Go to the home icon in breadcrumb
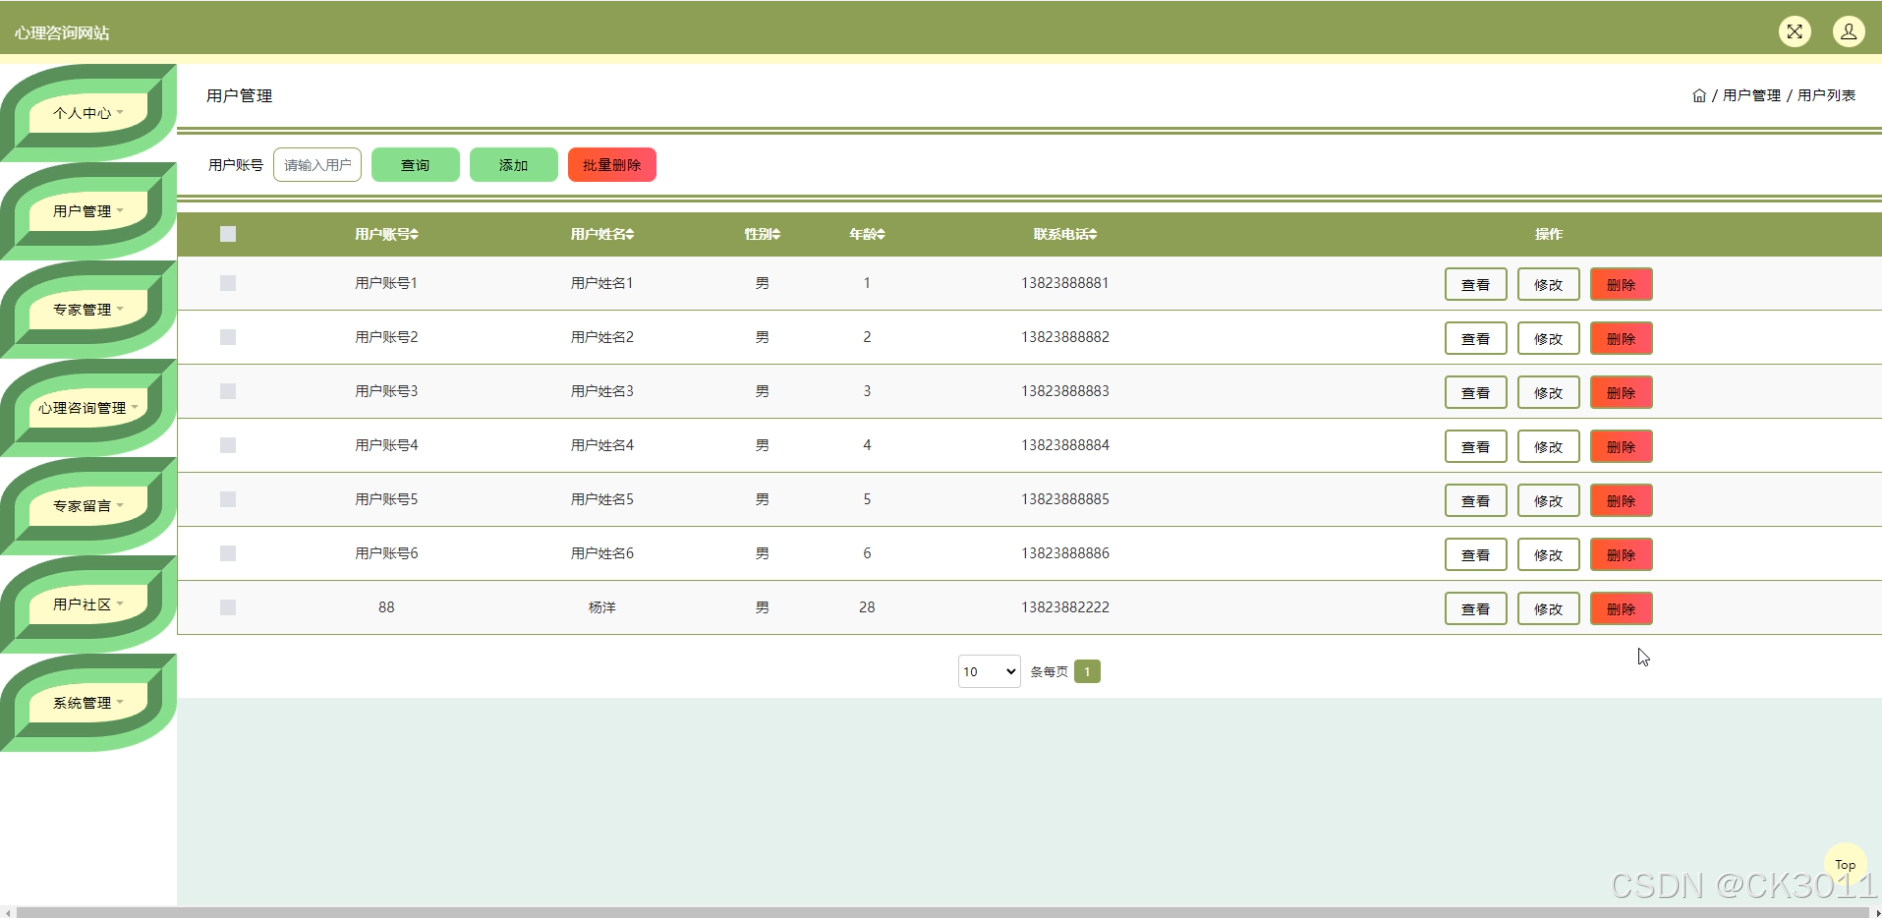 point(1699,96)
